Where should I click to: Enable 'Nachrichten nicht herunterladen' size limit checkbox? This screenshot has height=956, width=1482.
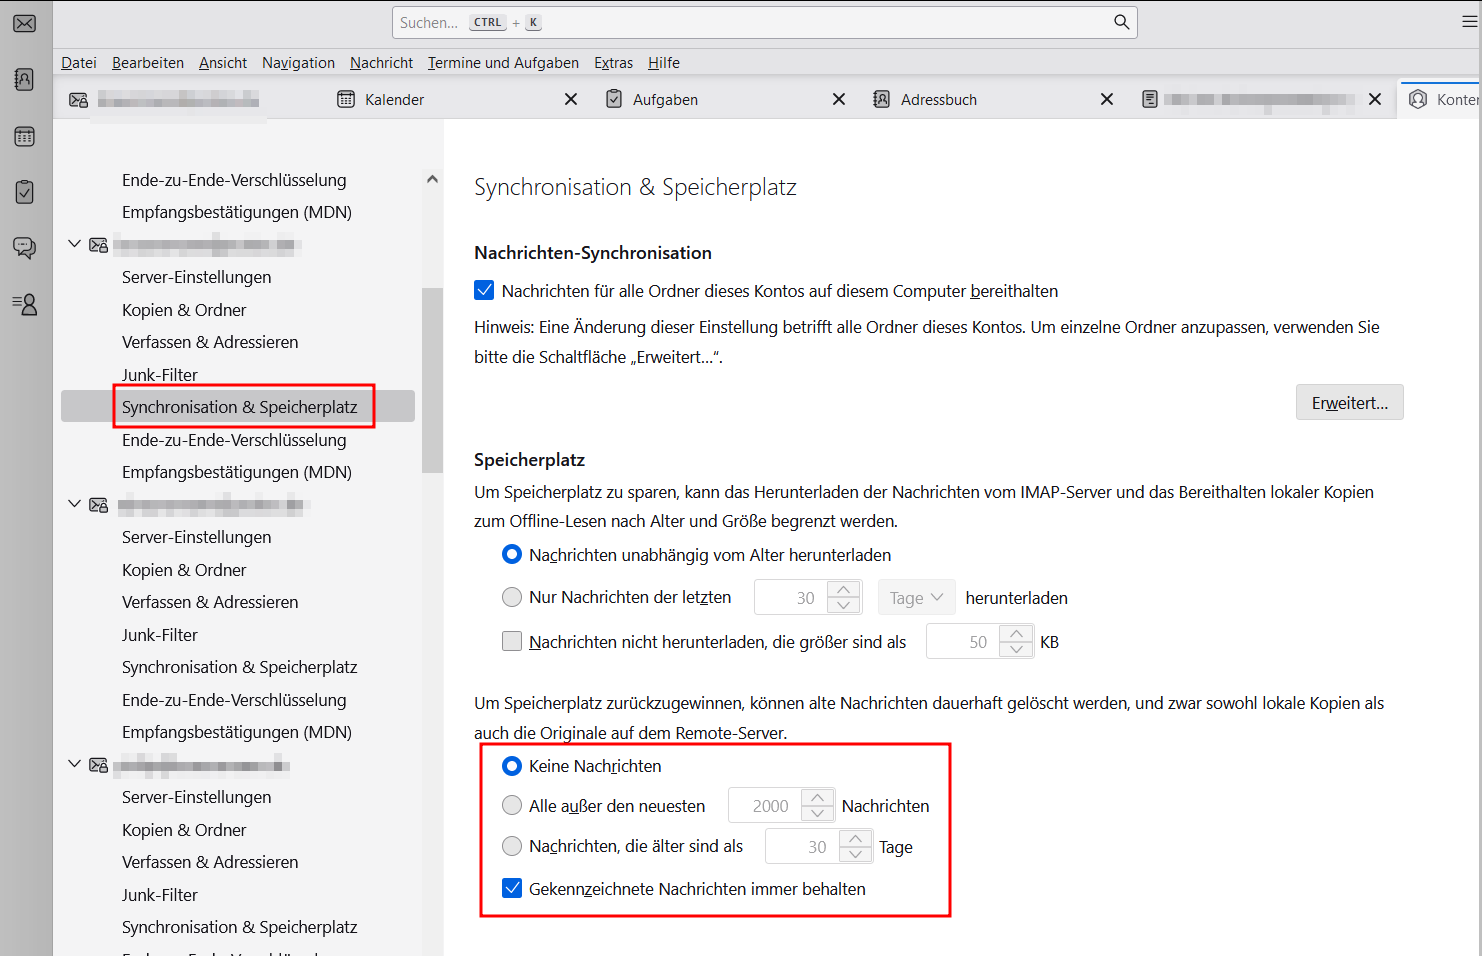(512, 642)
